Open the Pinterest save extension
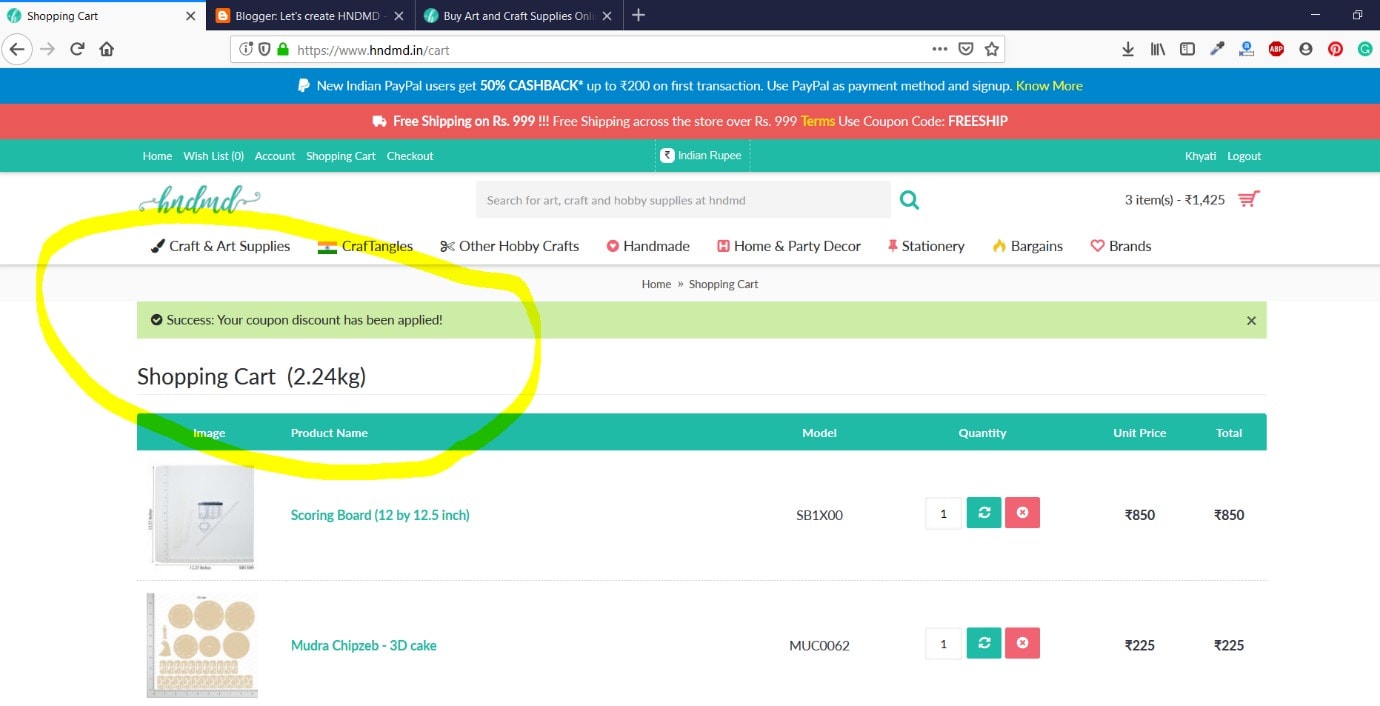The width and height of the screenshot is (1380, 706). tap(1335, 49)
